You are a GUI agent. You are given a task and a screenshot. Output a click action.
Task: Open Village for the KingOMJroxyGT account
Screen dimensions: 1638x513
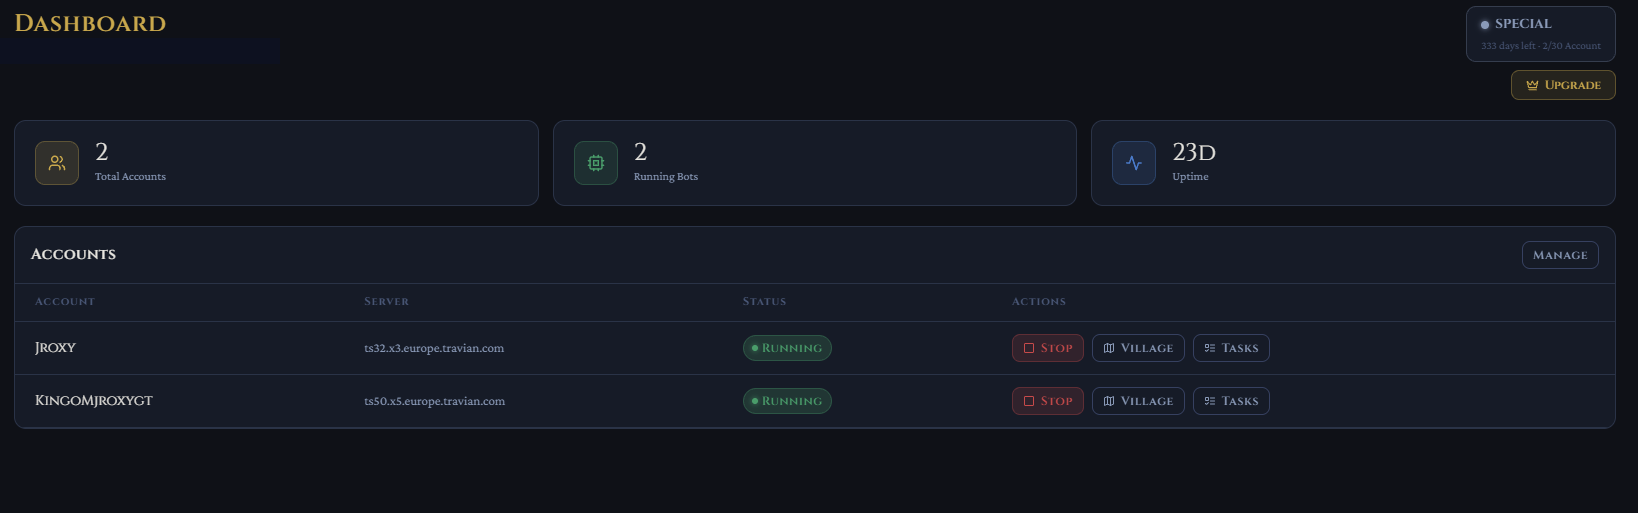1138,401
